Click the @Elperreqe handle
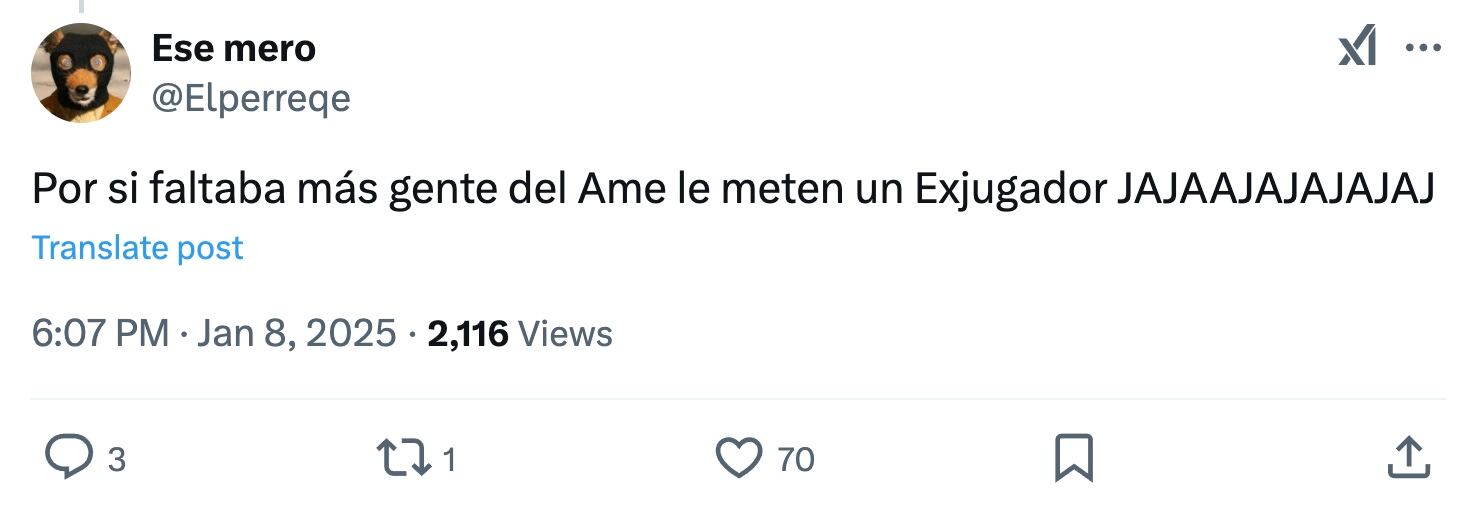Viewport: 1484px width, 506px height. [251, 98]
